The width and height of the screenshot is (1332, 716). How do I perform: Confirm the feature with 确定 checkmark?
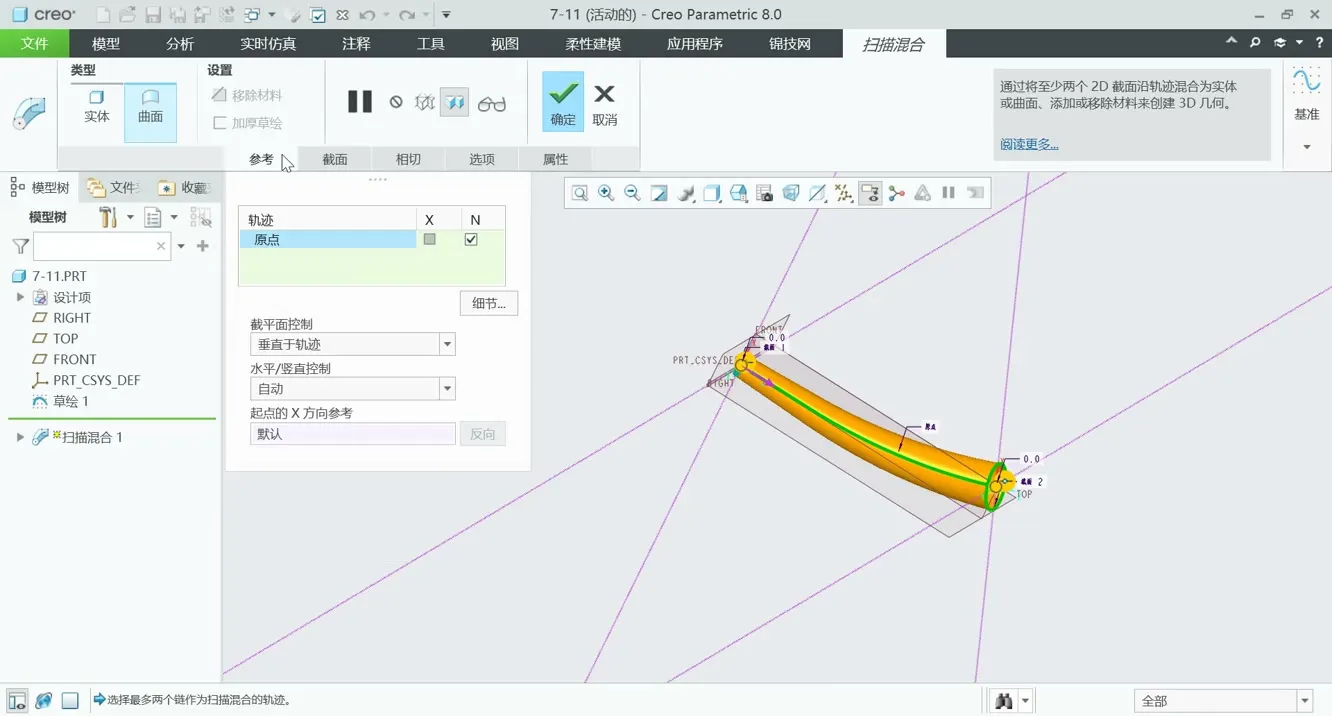click(x=563, y=102)
